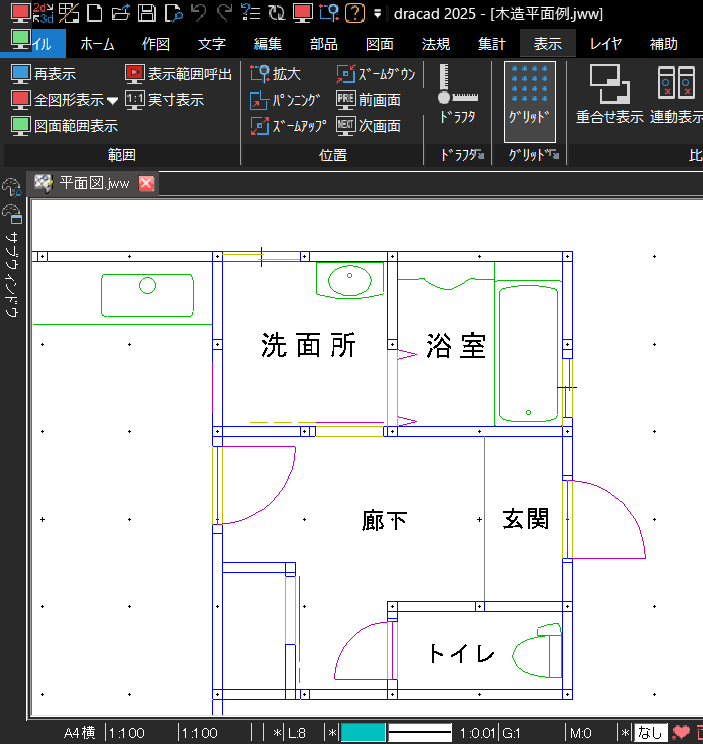
Task: Click the 洗面所 room label in drawing
Action: point(308,345)
